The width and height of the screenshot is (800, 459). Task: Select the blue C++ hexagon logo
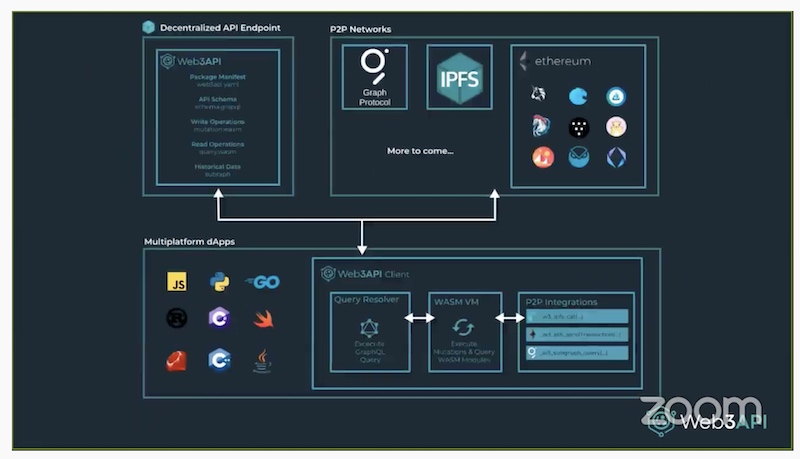pos(219,360)
